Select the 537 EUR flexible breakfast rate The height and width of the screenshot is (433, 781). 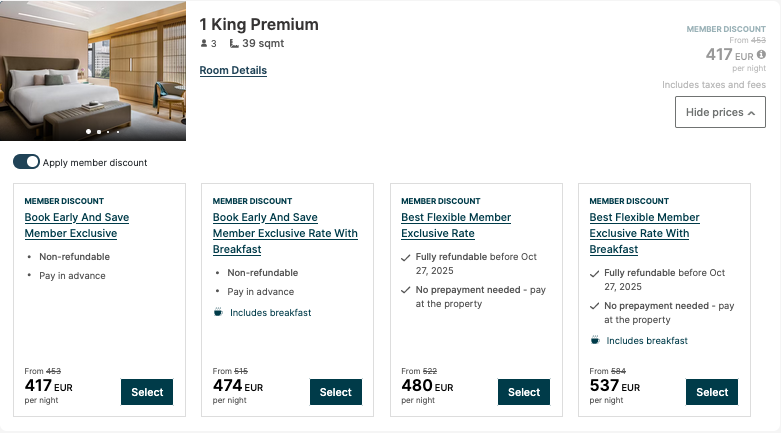coord(712,392)
